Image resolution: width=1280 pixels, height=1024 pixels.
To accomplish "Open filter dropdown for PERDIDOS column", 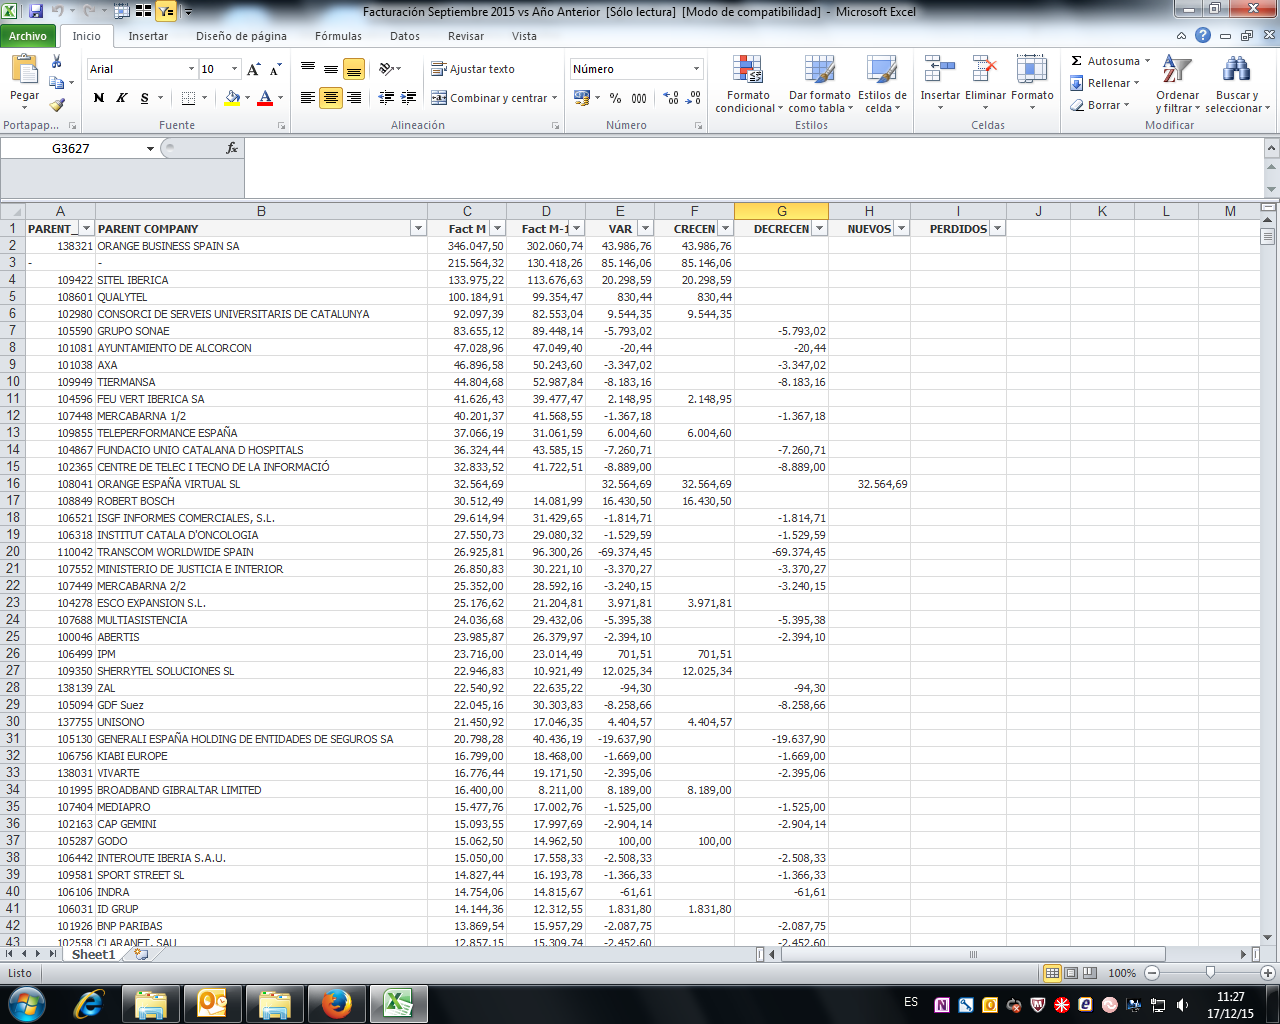I will (x=998, y=229).
